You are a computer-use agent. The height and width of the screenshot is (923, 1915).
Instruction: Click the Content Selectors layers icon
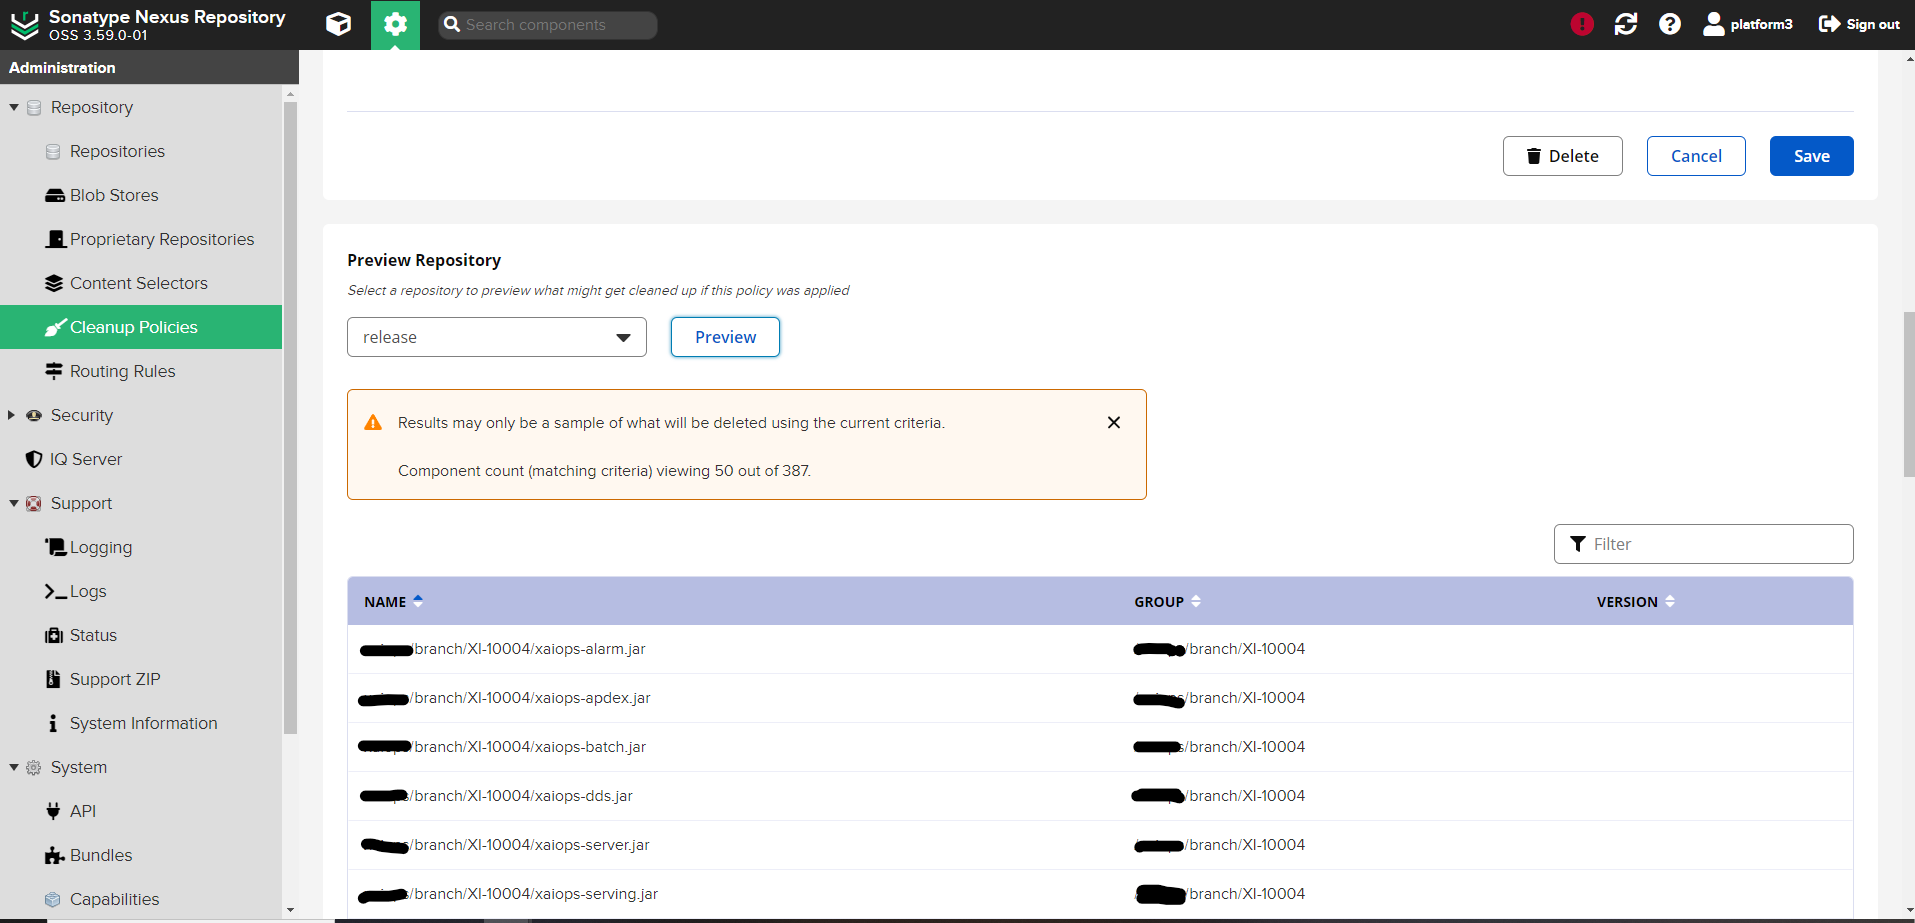(54, 283)
